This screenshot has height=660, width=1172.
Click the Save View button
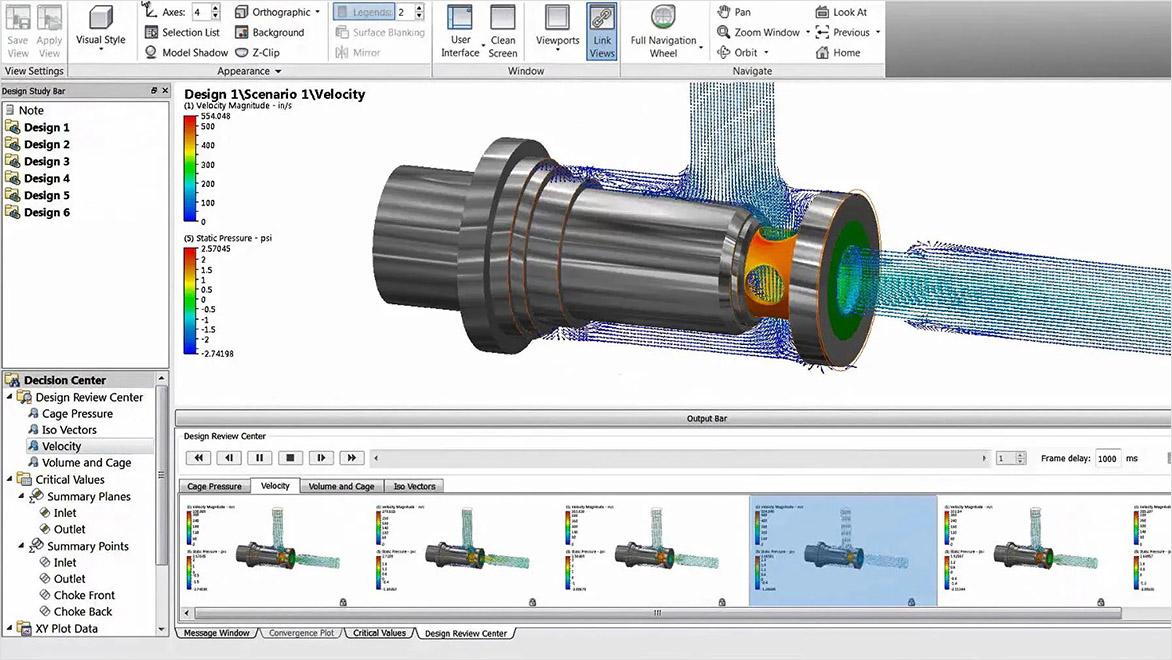coord(17,26)
